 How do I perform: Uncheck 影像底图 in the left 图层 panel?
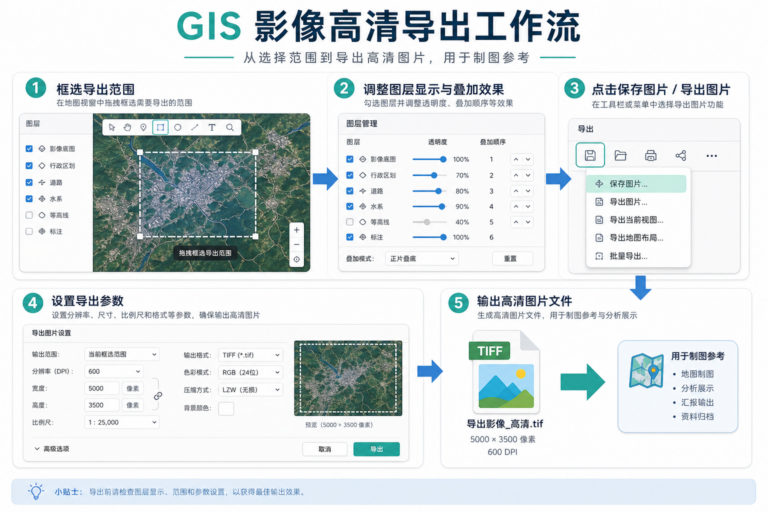coord(29,148)
